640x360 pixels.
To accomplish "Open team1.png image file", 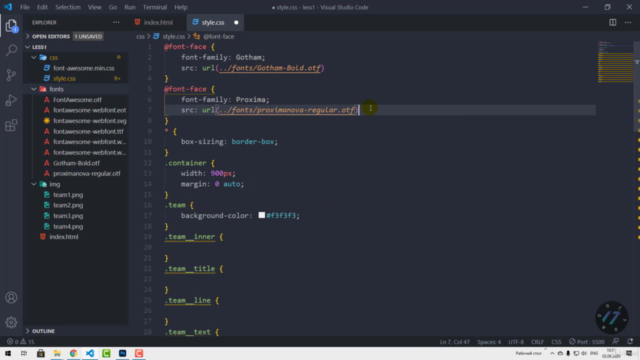I will [x=68, y=195].
